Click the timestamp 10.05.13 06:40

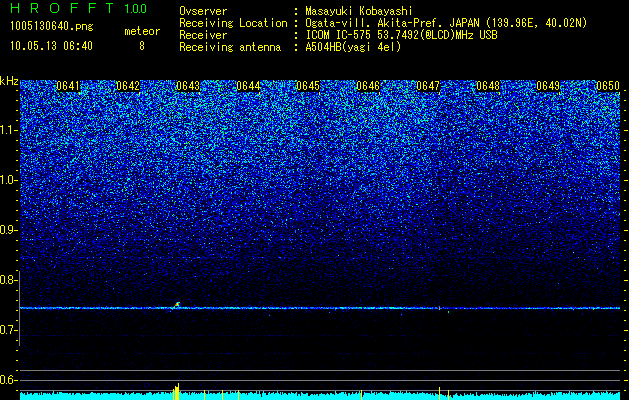(x=51, y=46)
